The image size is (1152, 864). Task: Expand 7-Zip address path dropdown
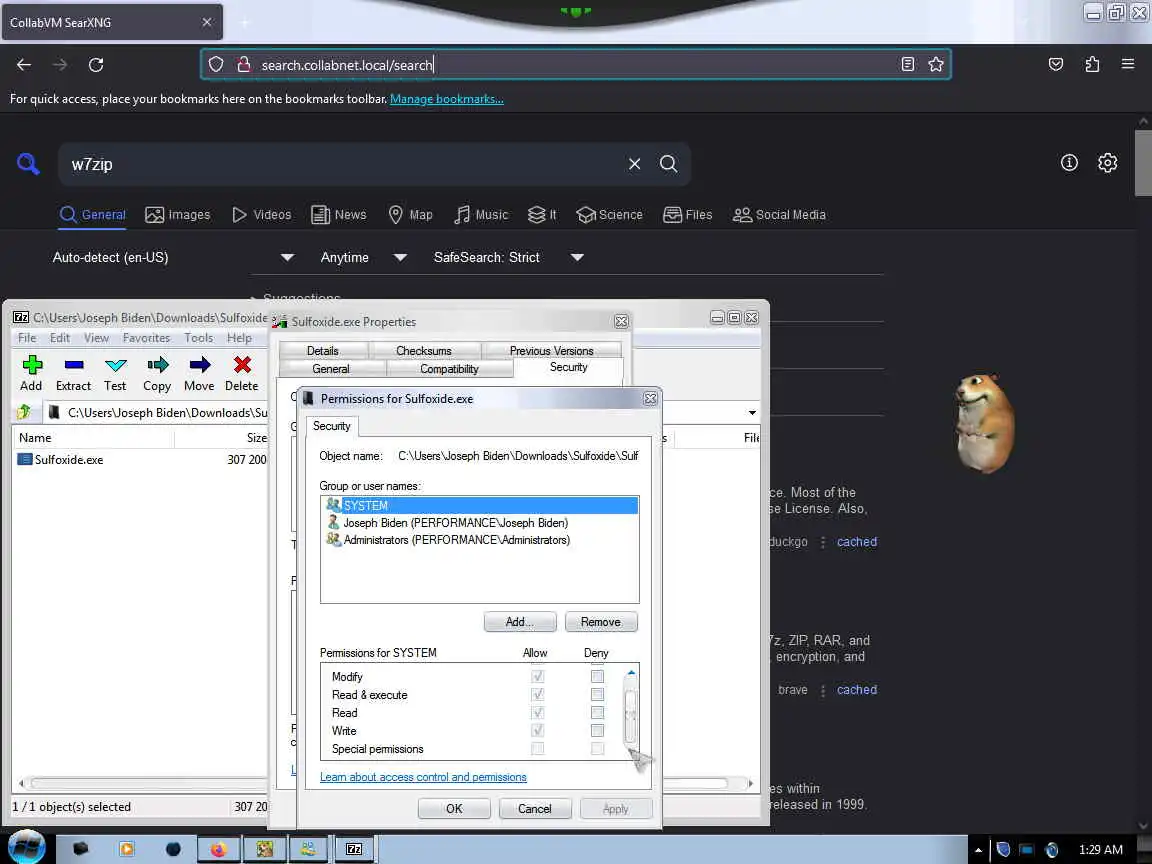click(752, 413)
